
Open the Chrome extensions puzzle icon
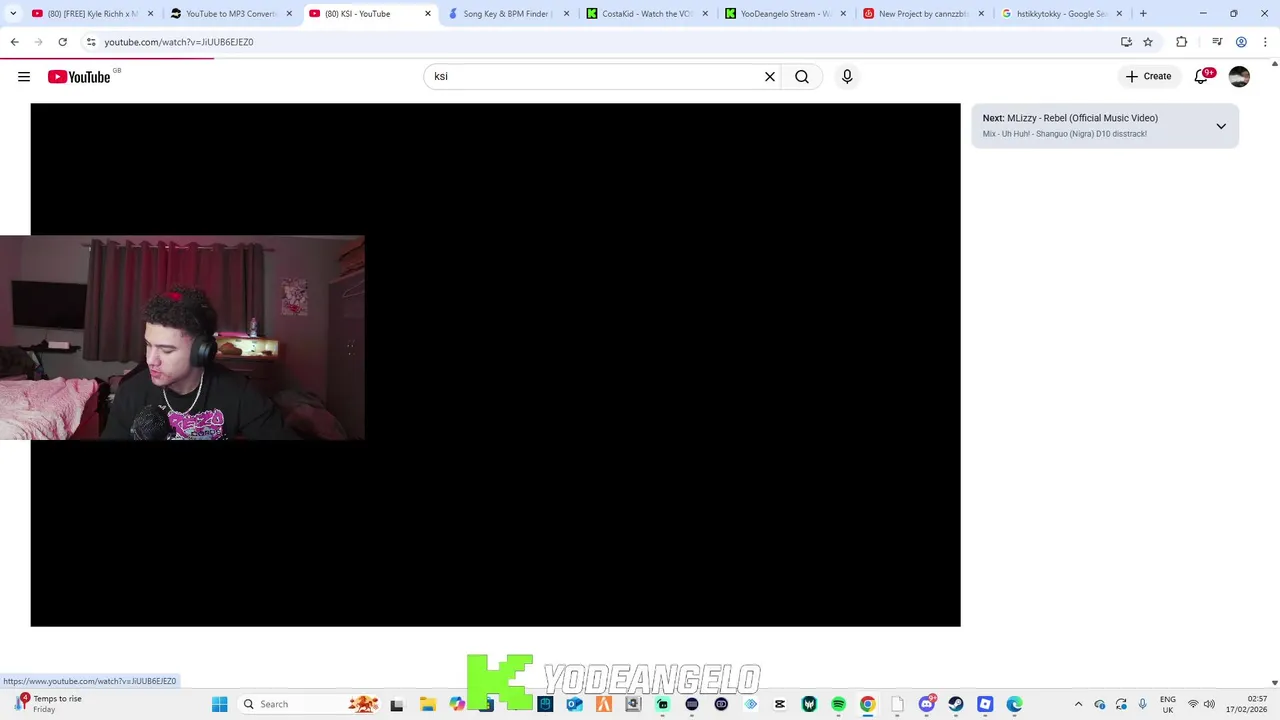[x=1182, y=42]
